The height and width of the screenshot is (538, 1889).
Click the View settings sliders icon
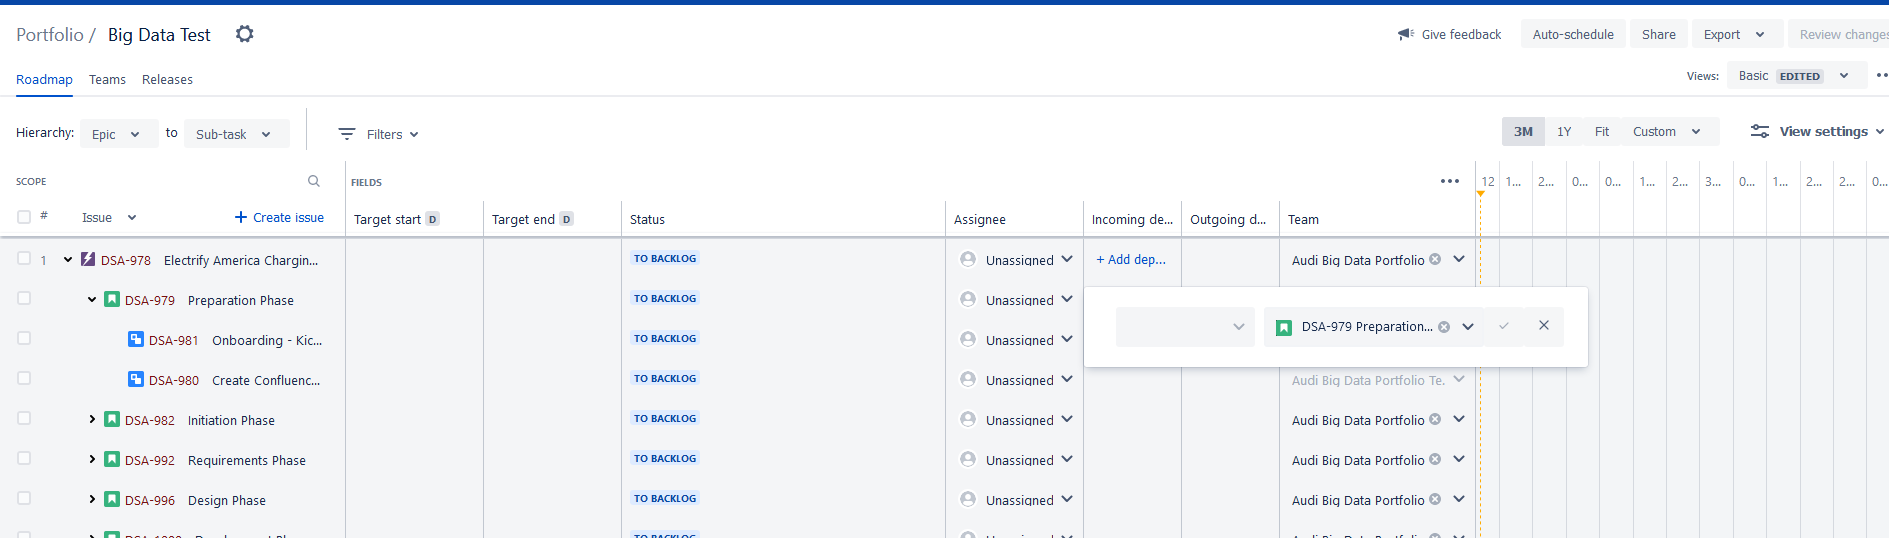[1760, 131]
